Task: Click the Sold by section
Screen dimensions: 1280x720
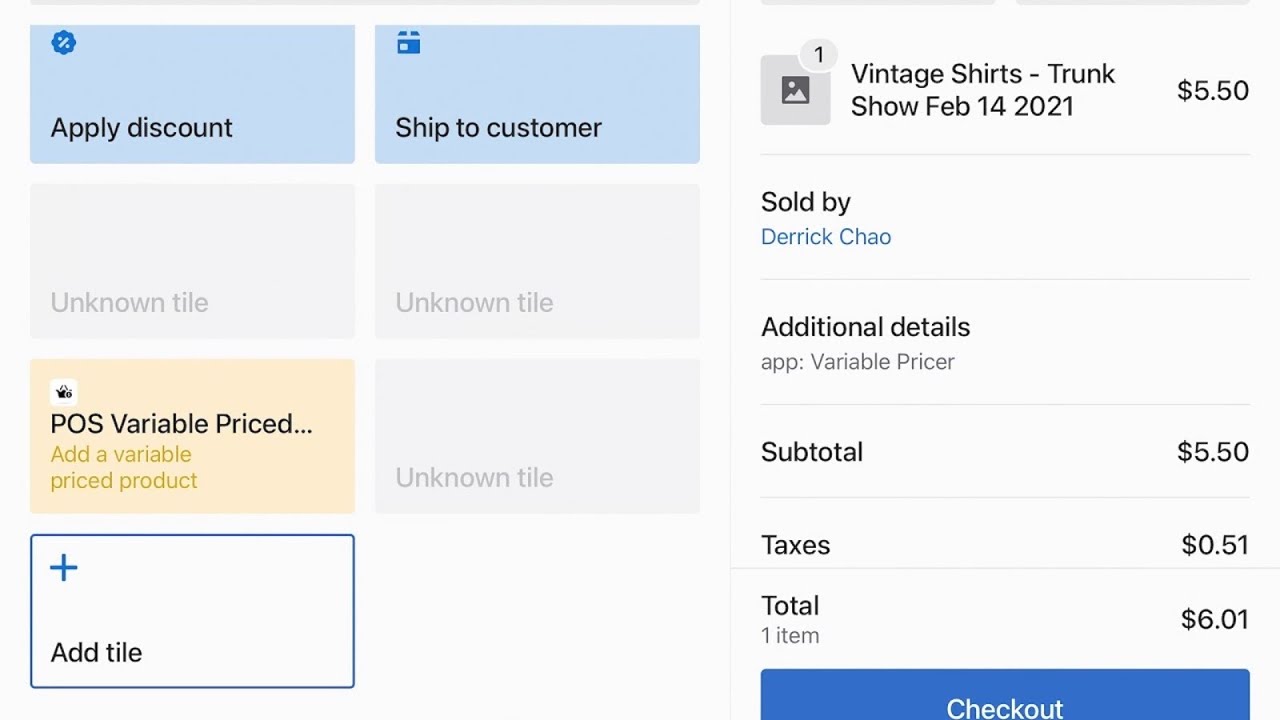Action: tap(1005, 218)
